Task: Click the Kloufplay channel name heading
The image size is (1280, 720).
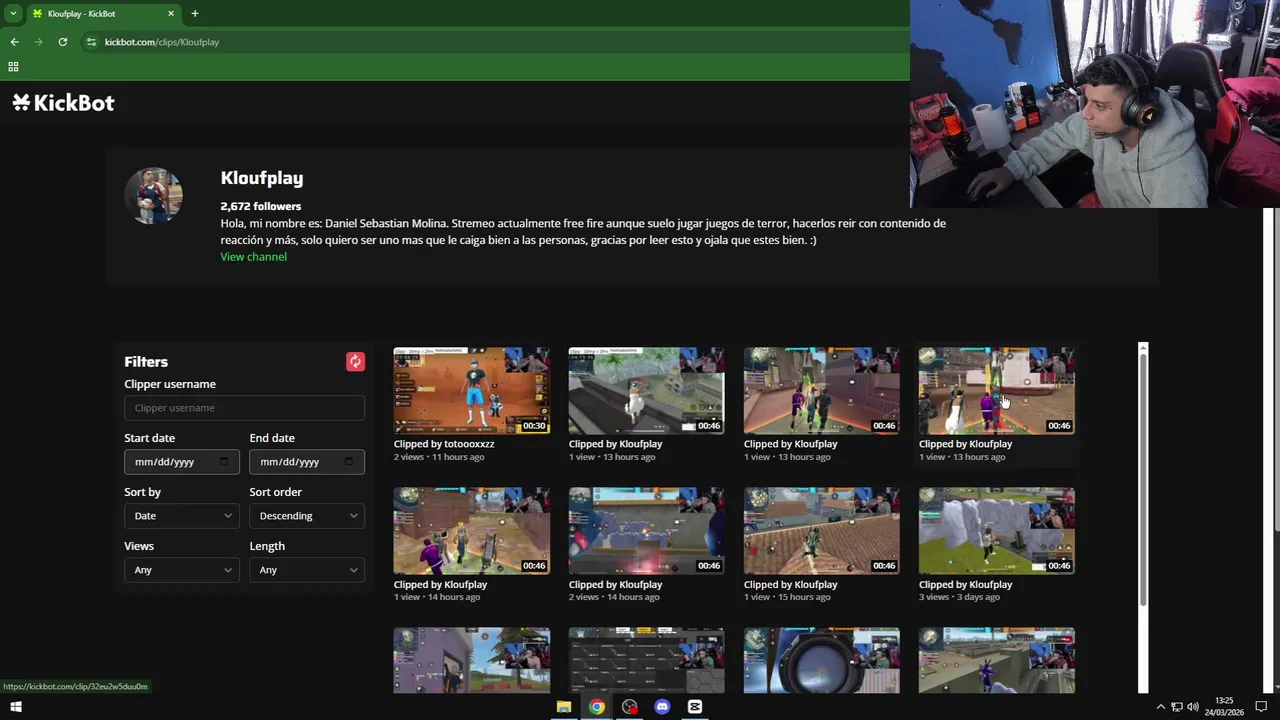Action: [262, 178]
